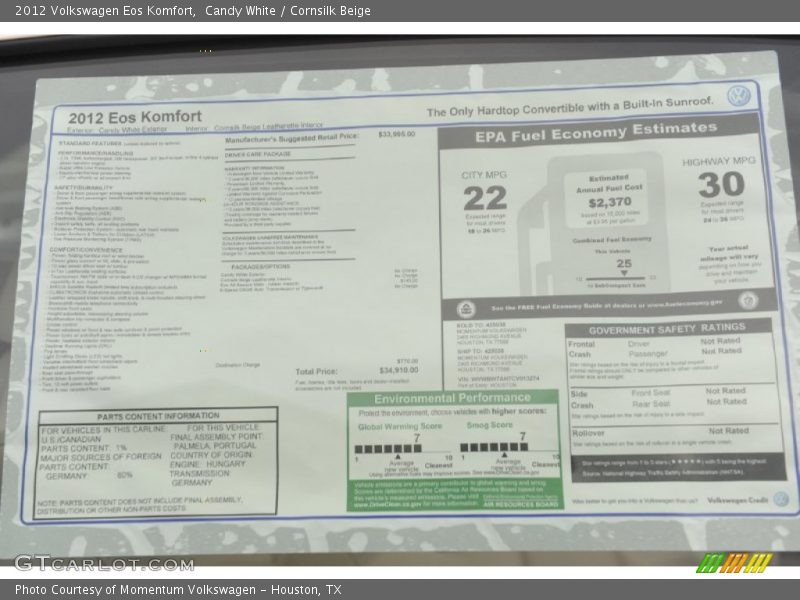800x600 pixels.
Task: Click the EPA seal icon
Action: (x=466, y=309)
